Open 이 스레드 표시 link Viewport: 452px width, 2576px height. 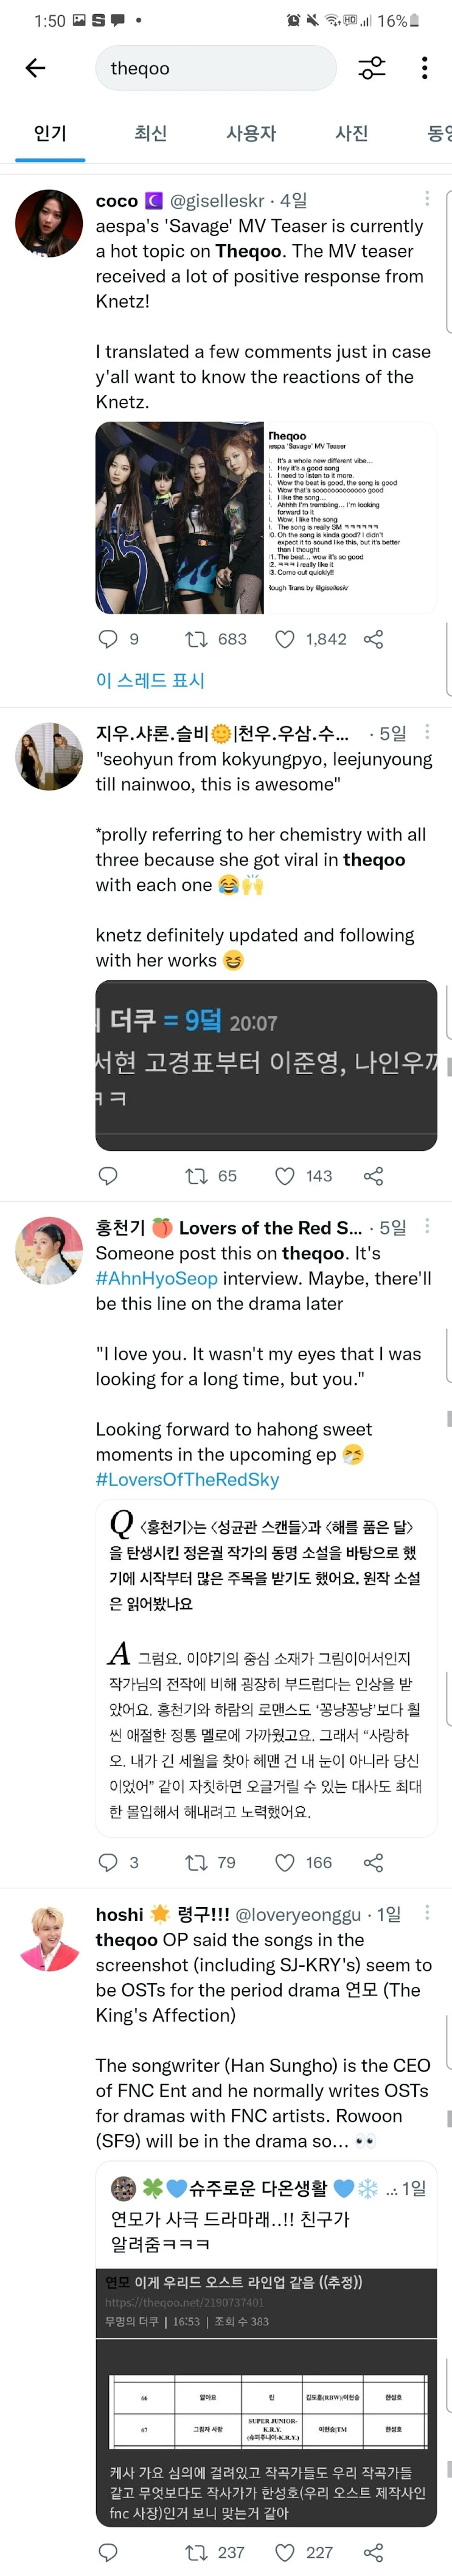pos(150,680)
